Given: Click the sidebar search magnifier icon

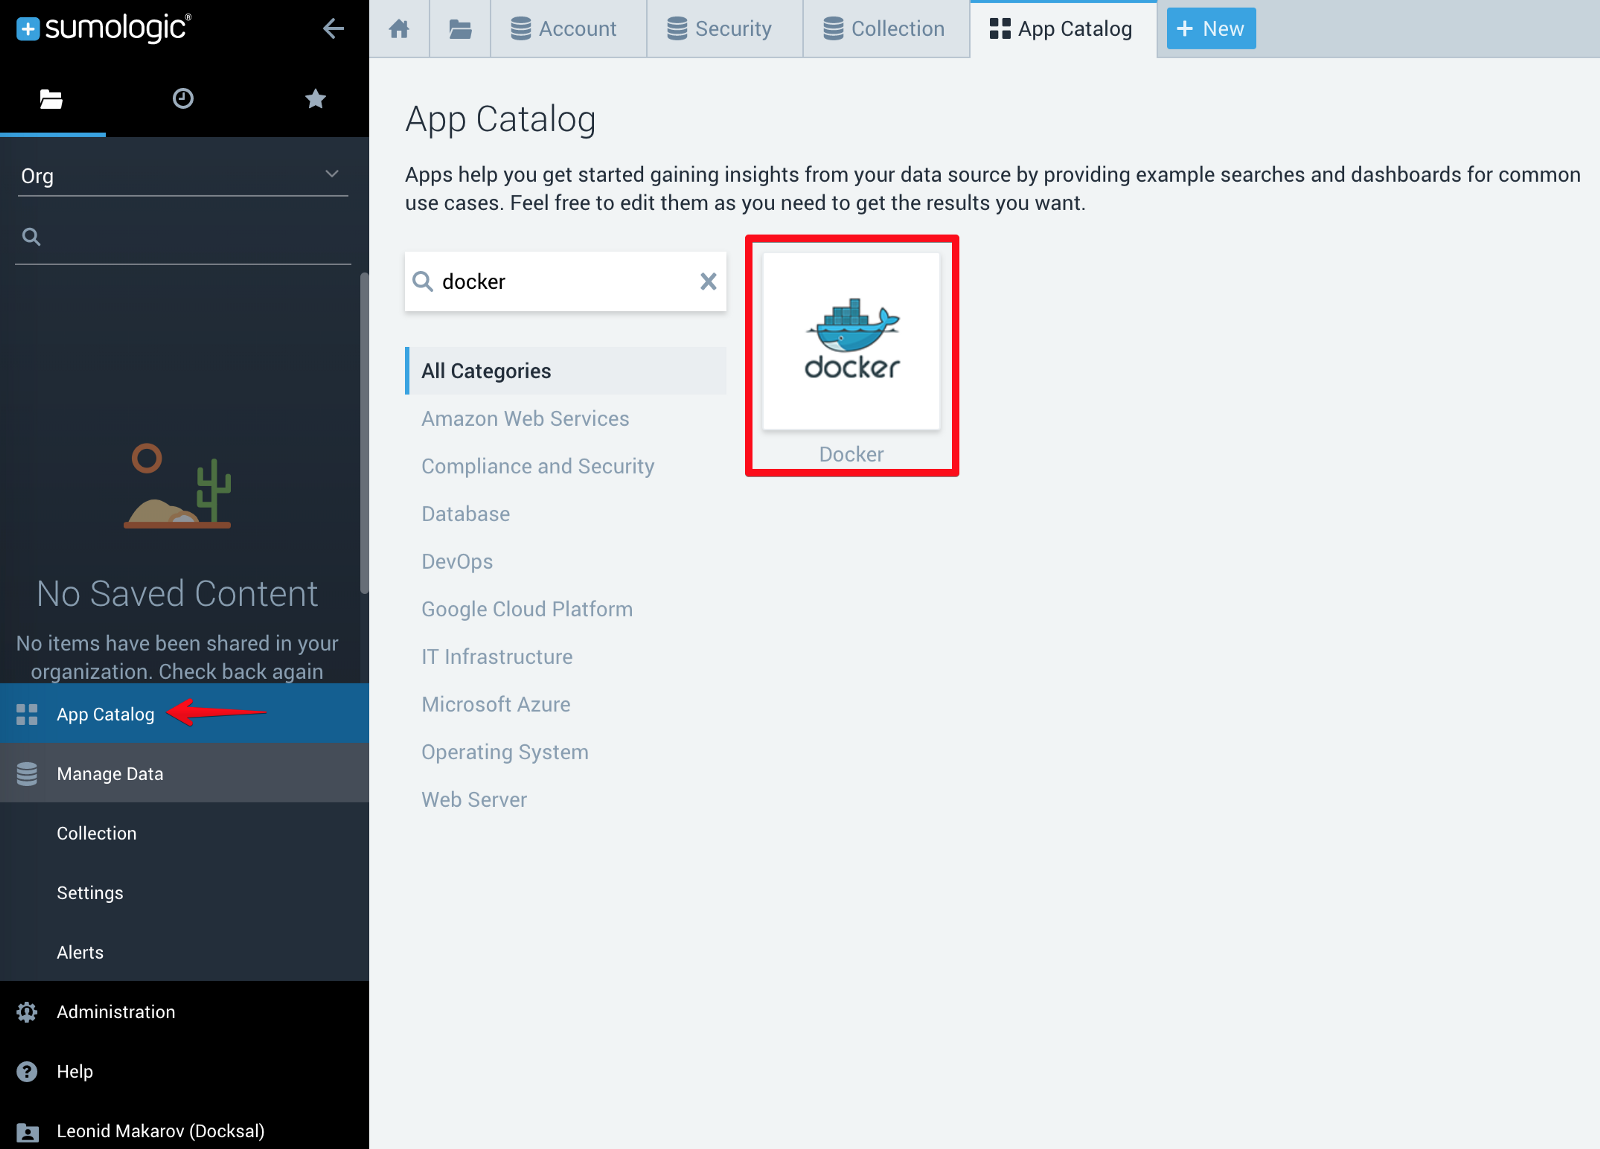Looking at the screenshot, I should point(32,237).
